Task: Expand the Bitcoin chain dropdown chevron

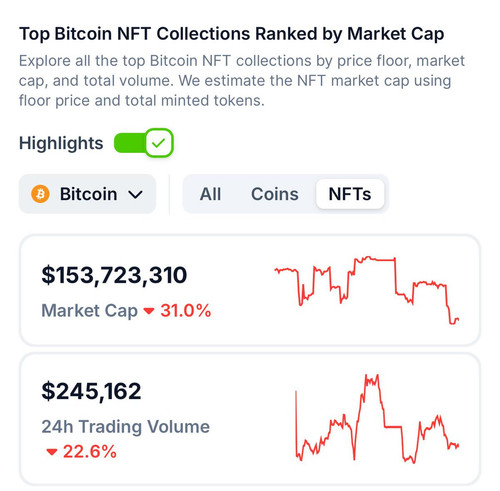Action: 135,194
